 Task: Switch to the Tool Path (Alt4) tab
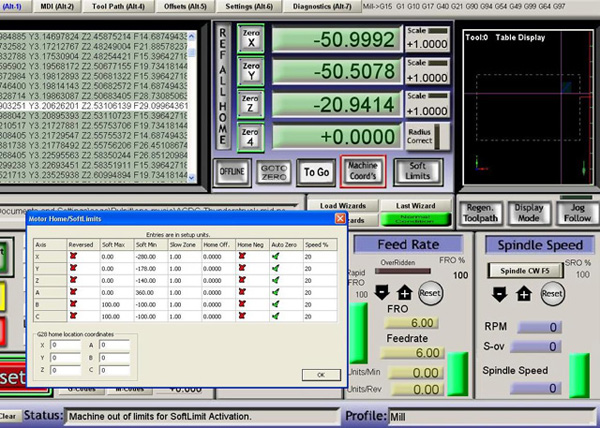pyautogui.click(x=118, y=6)
